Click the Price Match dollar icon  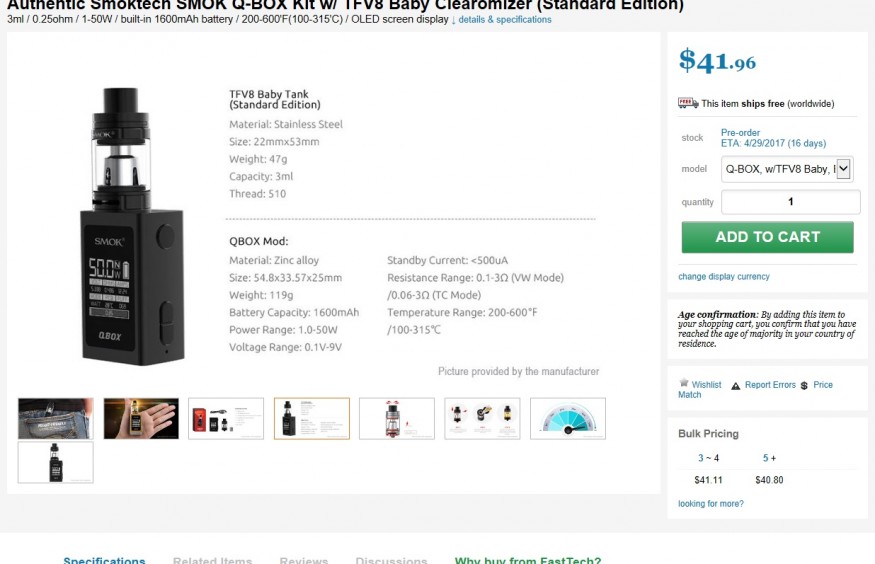(x=804, y=385)
